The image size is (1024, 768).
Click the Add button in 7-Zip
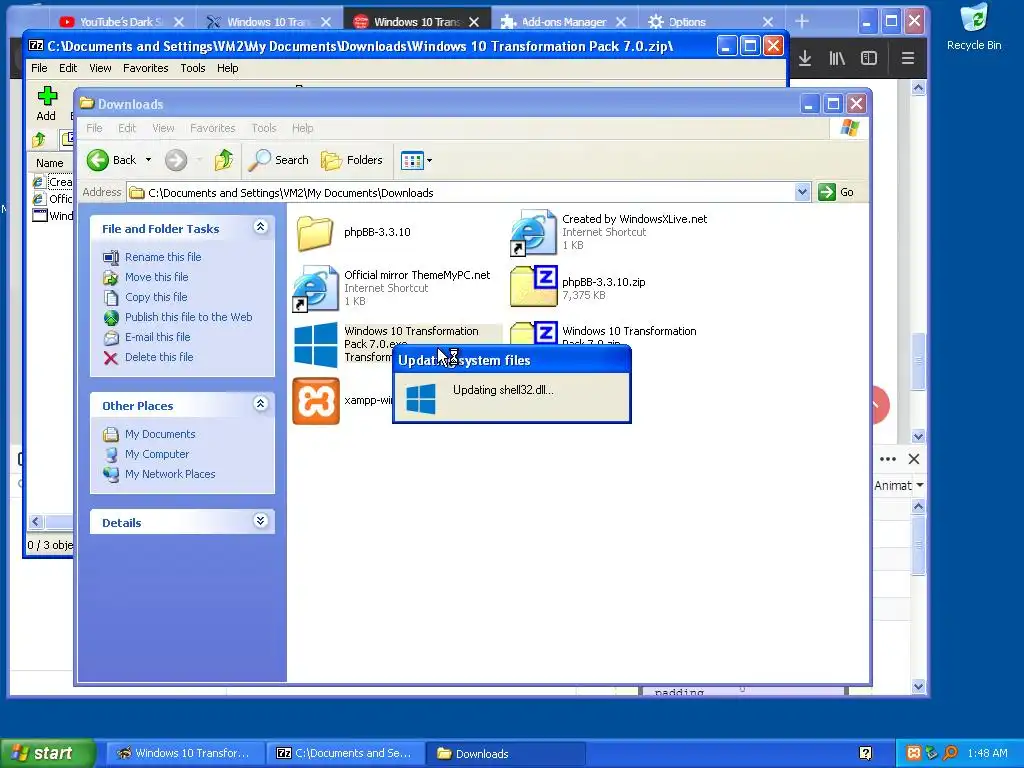tap(46, 104)
